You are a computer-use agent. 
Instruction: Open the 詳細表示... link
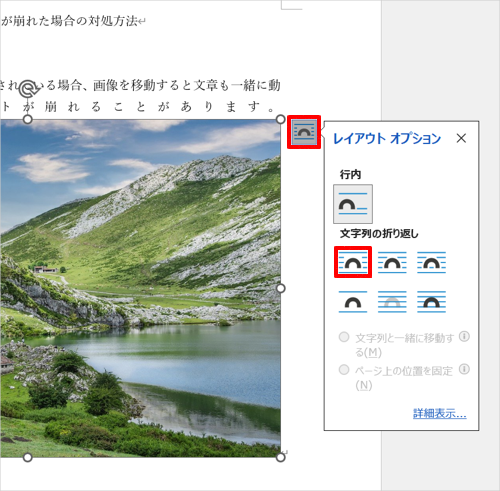(440, 413)
